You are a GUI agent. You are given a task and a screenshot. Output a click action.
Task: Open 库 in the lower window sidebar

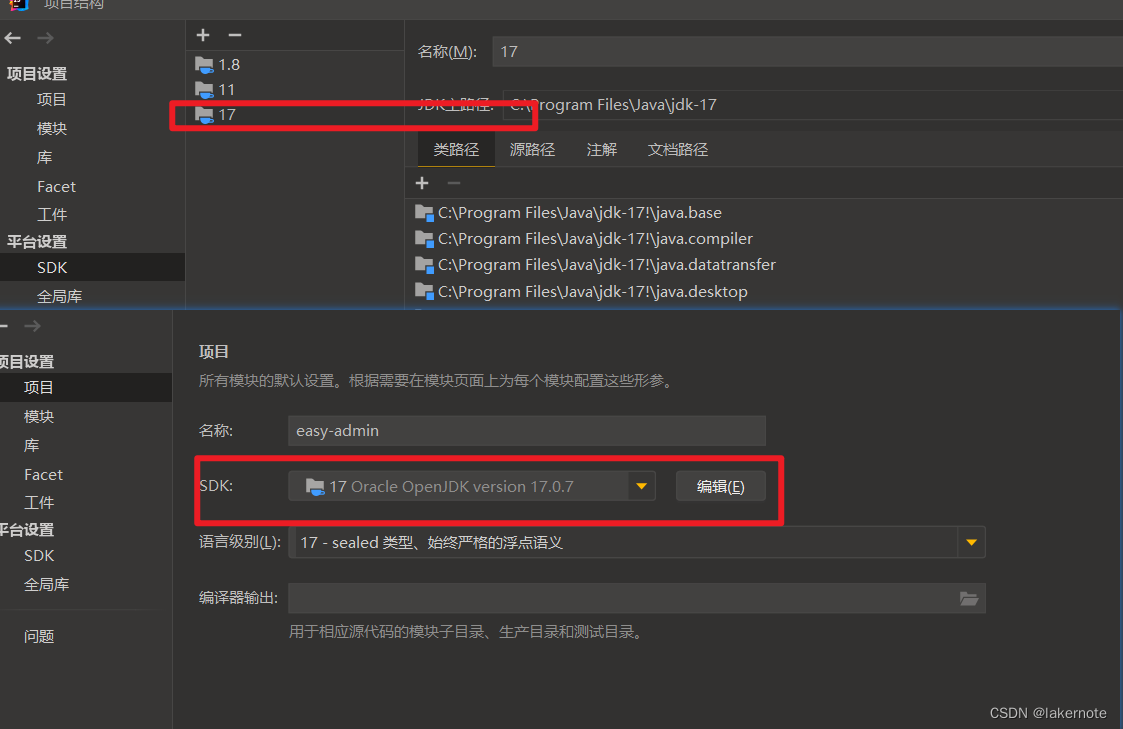click(32, 445)
